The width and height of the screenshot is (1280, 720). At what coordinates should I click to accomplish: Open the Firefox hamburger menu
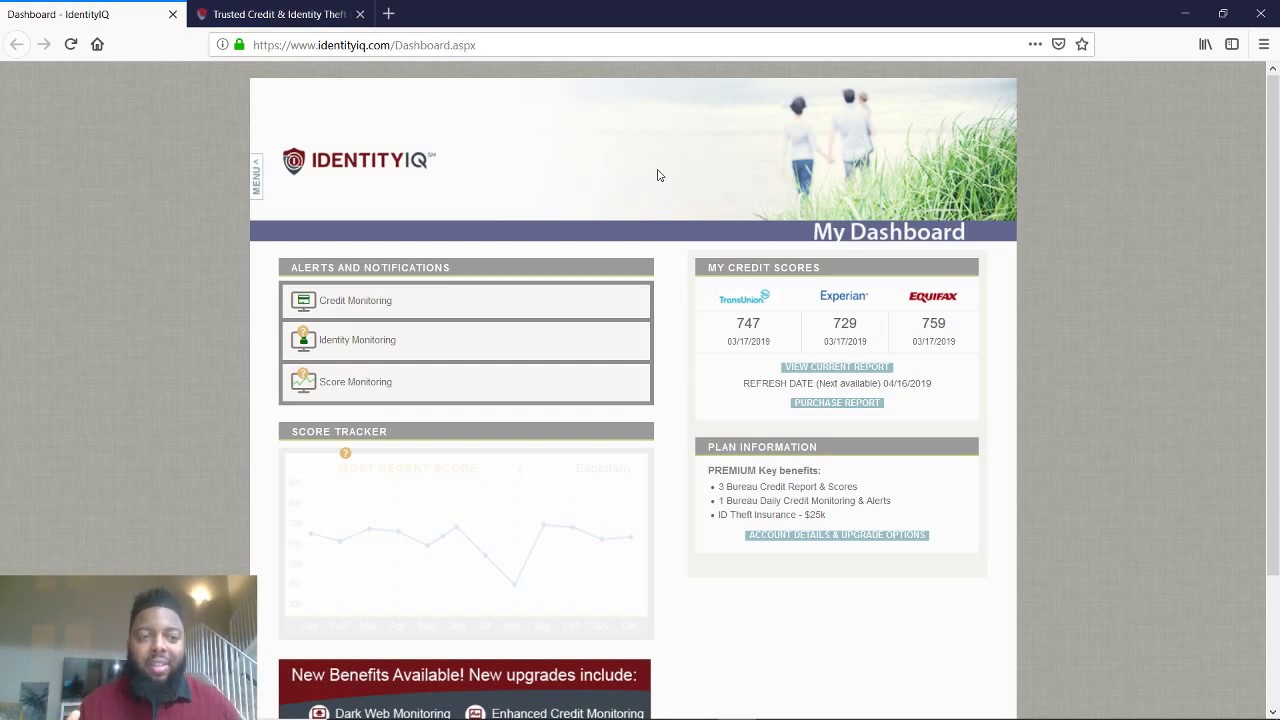pyautogui.click(x=1264, y=44)
